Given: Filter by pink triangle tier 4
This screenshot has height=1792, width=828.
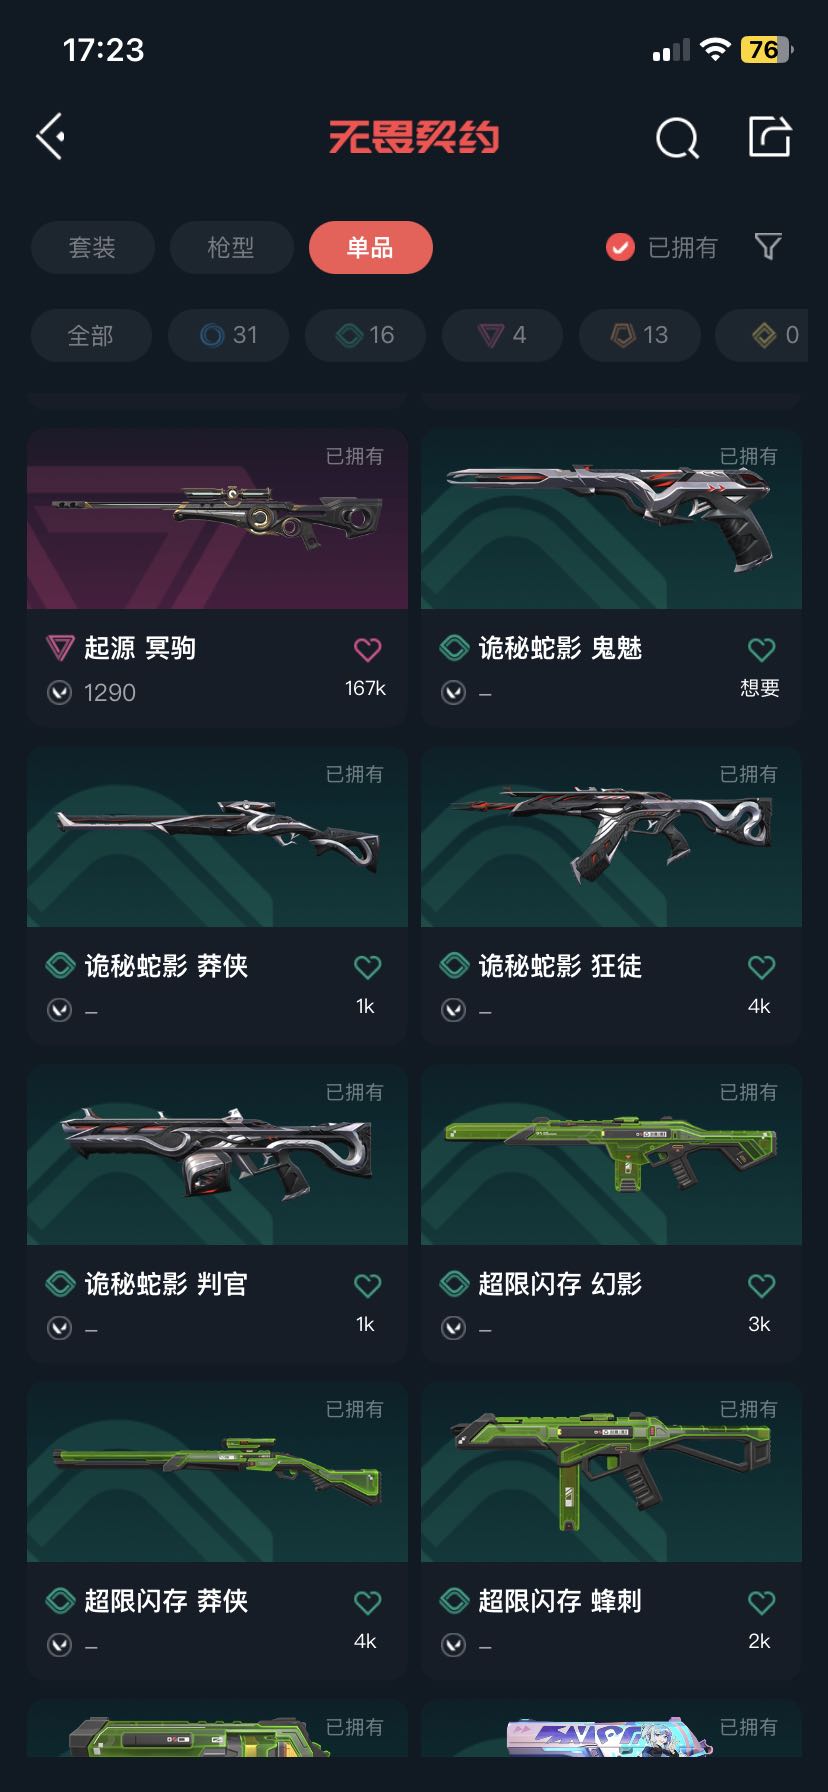Looking at the screenshot, I should (502, 335).
